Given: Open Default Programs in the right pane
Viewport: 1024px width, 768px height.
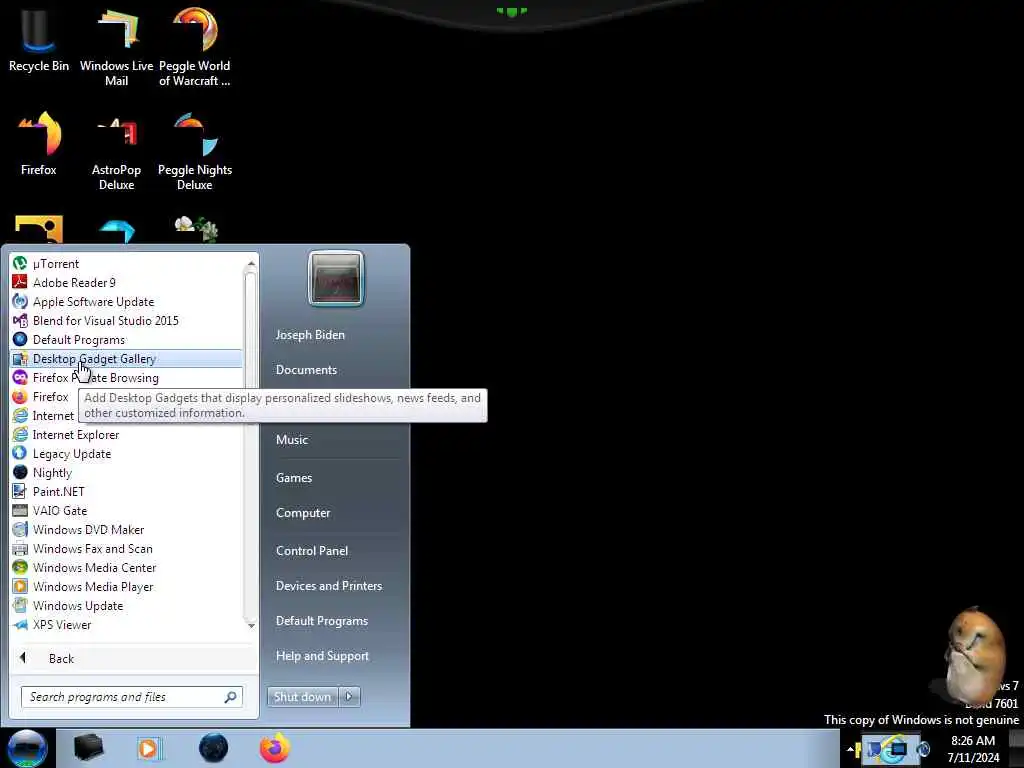Looking at the screenshot, I should pyautogui.click(x=321, y=620).
